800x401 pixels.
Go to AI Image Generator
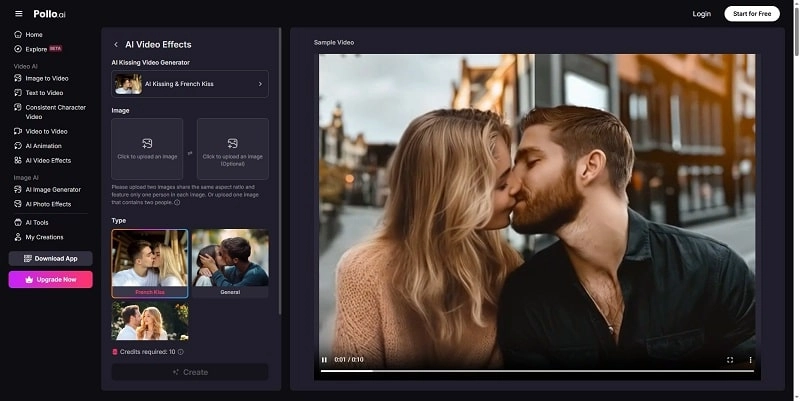pyautogui.click(x=53, y=189)
